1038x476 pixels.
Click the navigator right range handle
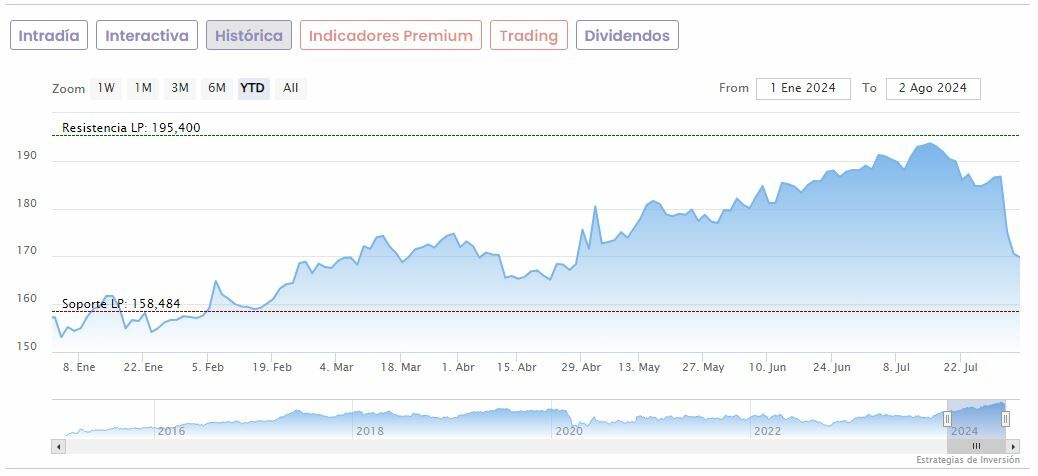point(1005,419)
